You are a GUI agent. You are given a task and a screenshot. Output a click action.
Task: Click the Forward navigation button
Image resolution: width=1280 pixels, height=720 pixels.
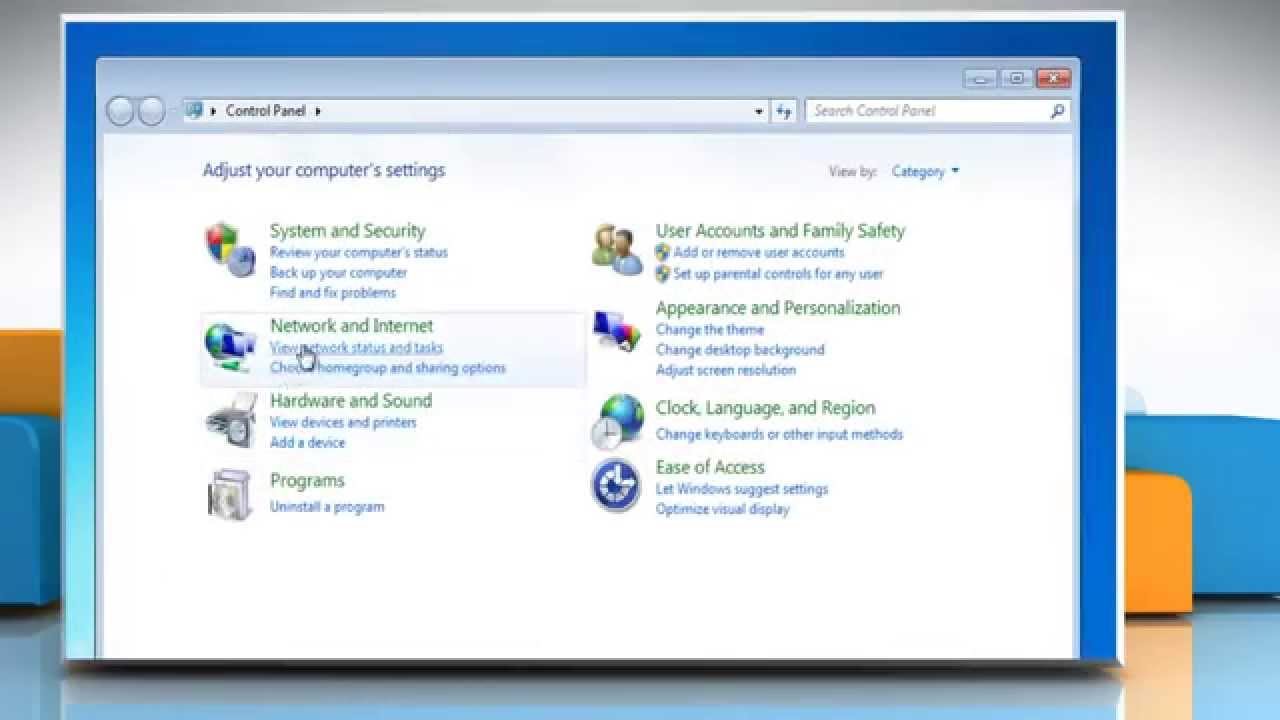click(151, 111)
